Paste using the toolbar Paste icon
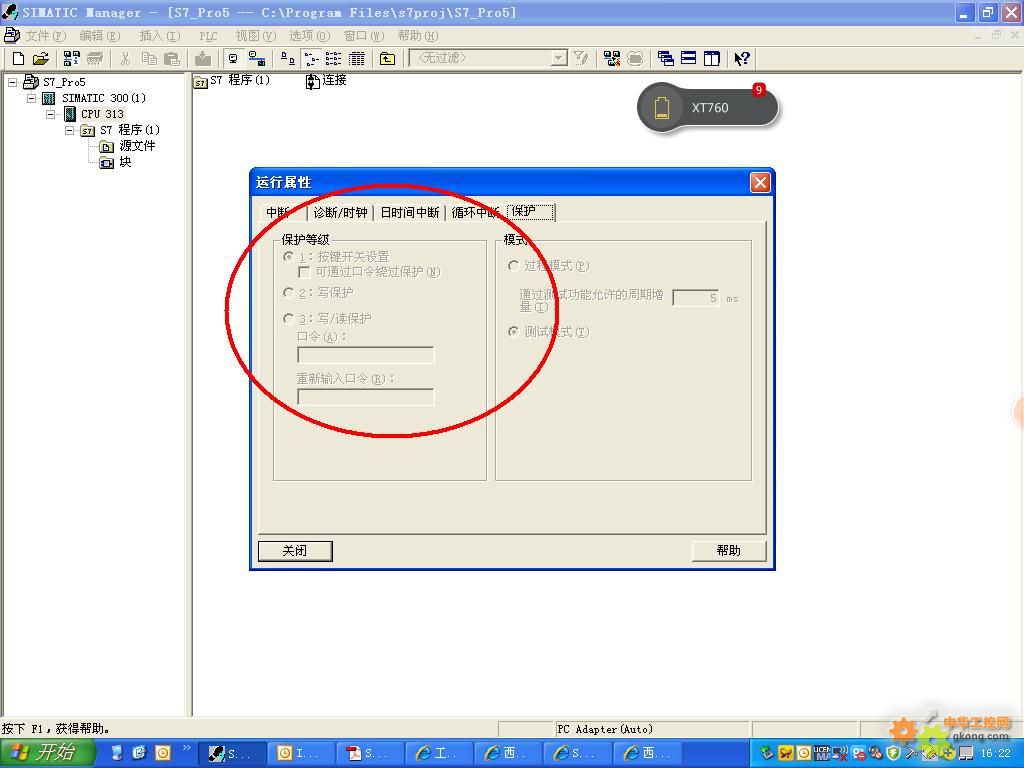Image resolution: width=1024 pixels, height=768 pixels. click(x=172, y=59)
